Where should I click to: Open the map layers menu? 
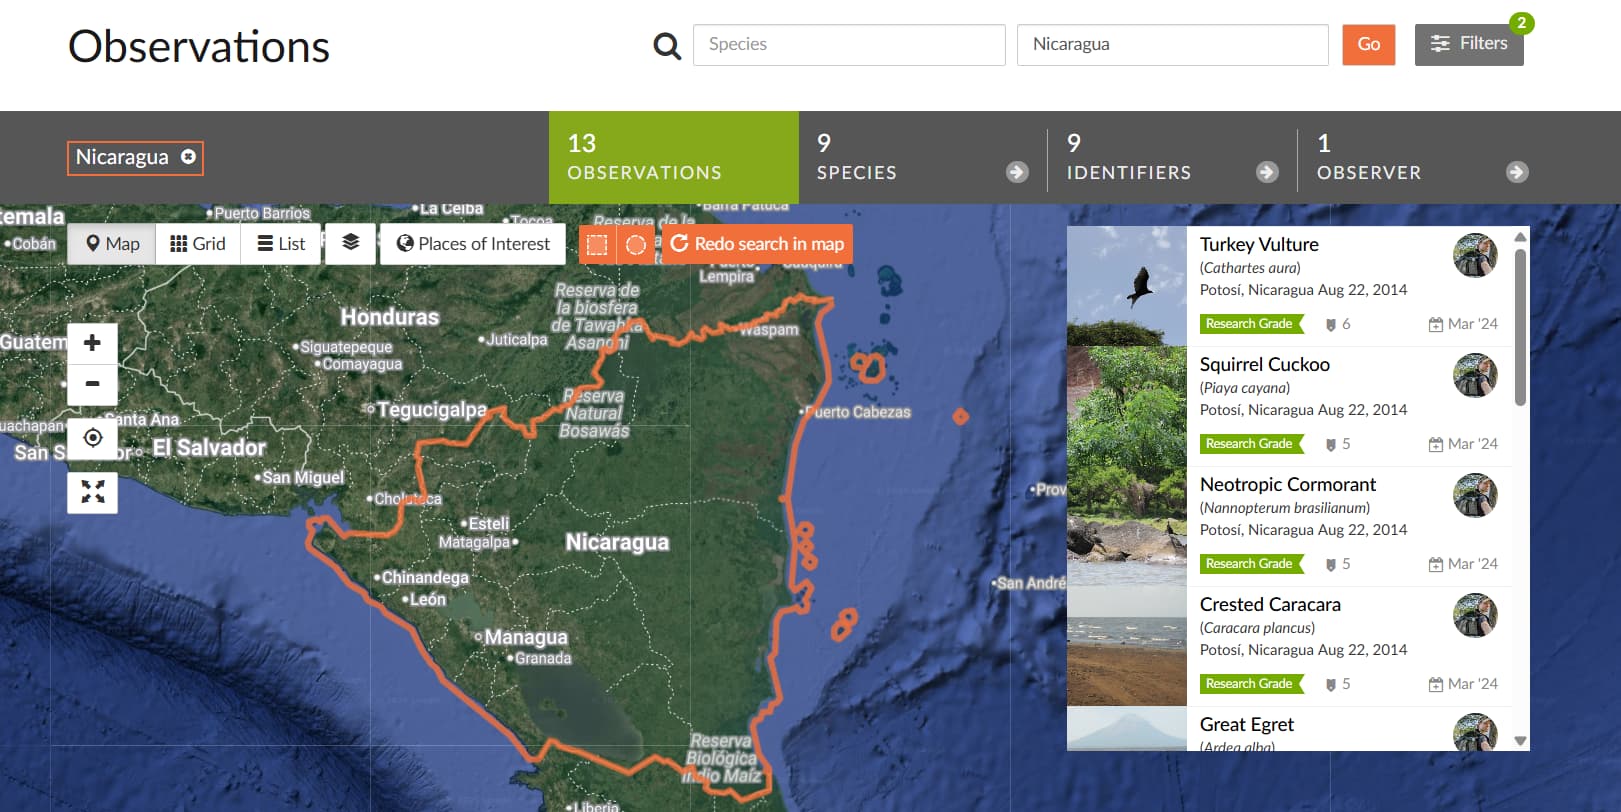click(x=351, y=243)
